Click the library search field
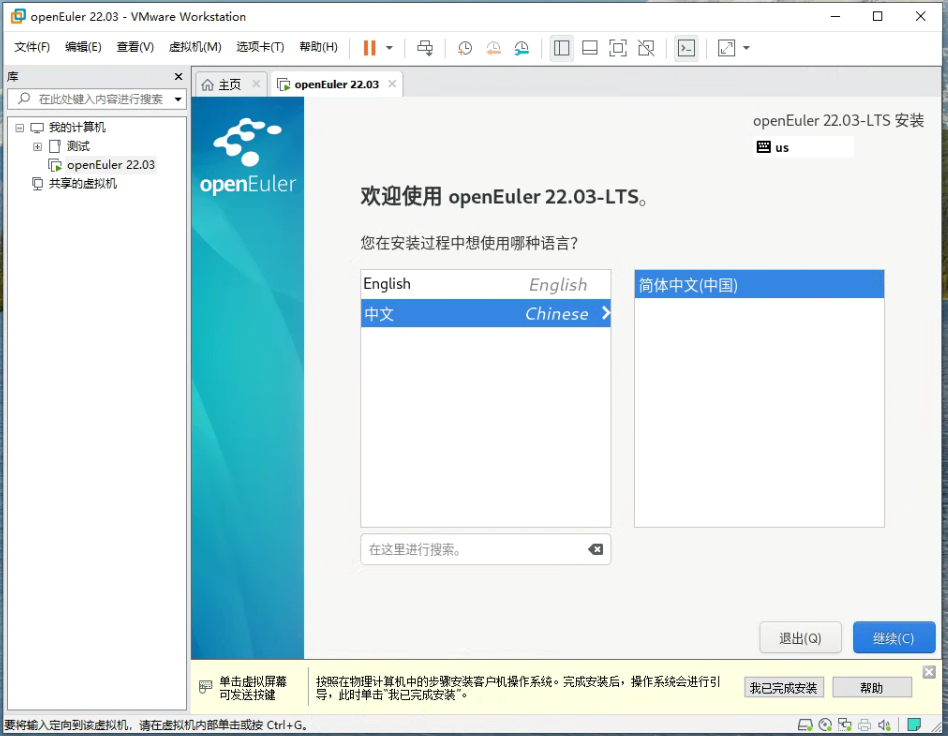 (97, 99)
